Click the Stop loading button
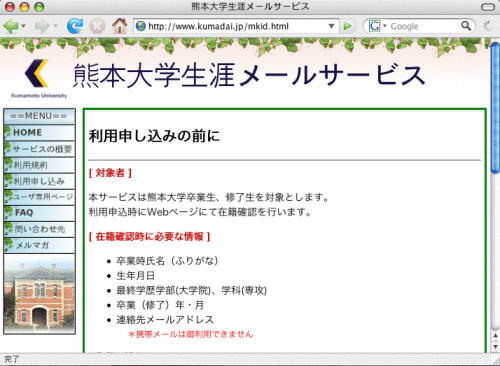 [x=97, y=26]
